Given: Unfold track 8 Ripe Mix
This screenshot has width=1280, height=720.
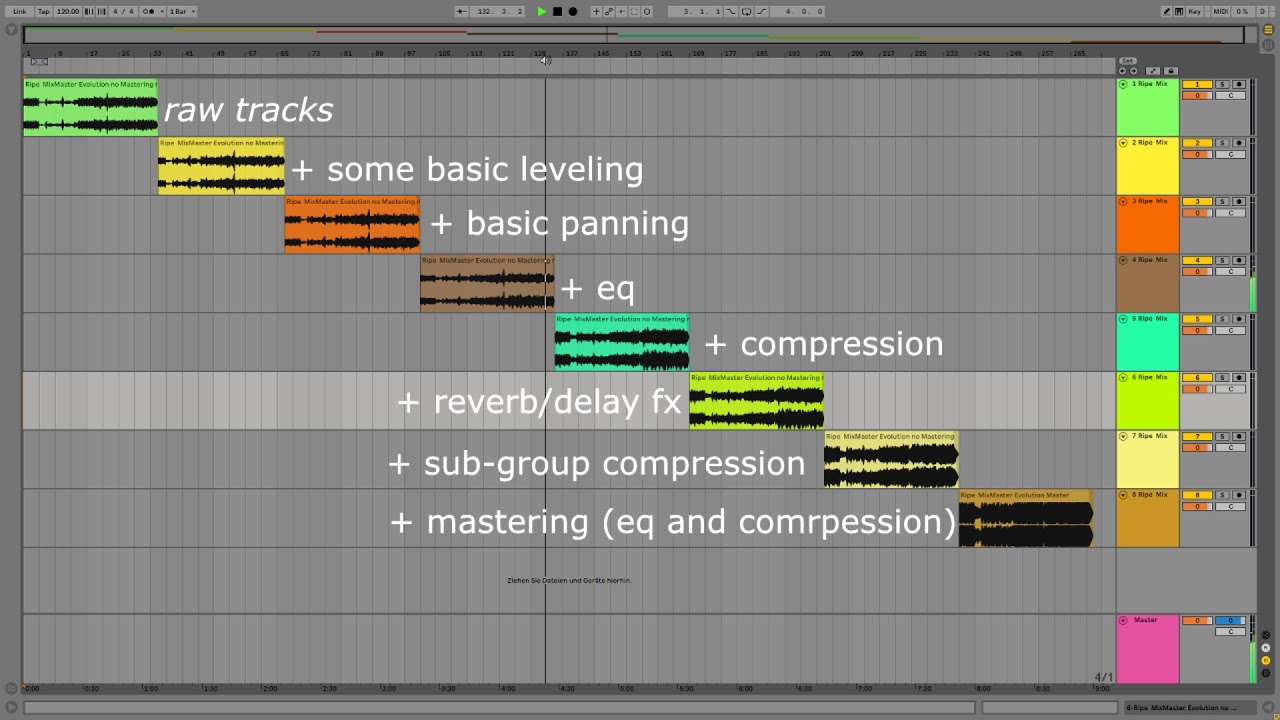Looking at the screenshot, I should click(1123, 495).
